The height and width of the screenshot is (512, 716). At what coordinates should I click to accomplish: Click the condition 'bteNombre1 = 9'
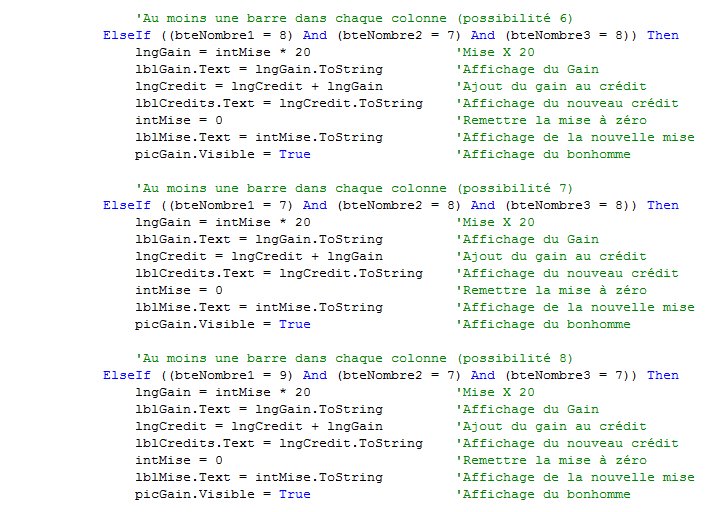(231, 375)
